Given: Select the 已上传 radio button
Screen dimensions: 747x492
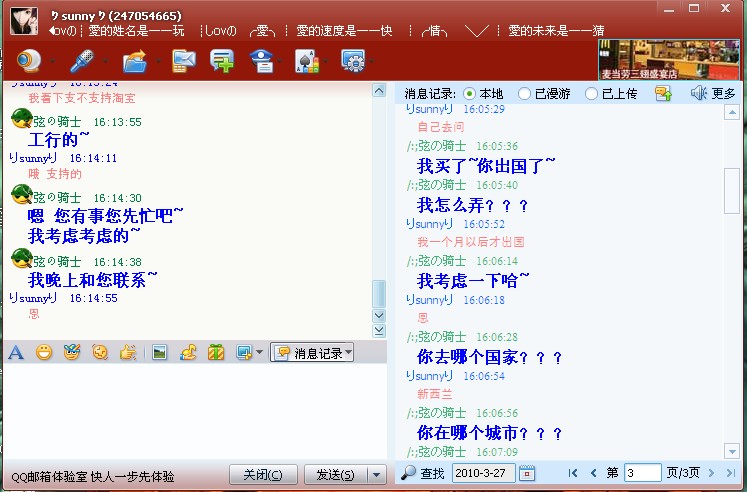Looking at the screenshot, I should (x=592, y=94).
